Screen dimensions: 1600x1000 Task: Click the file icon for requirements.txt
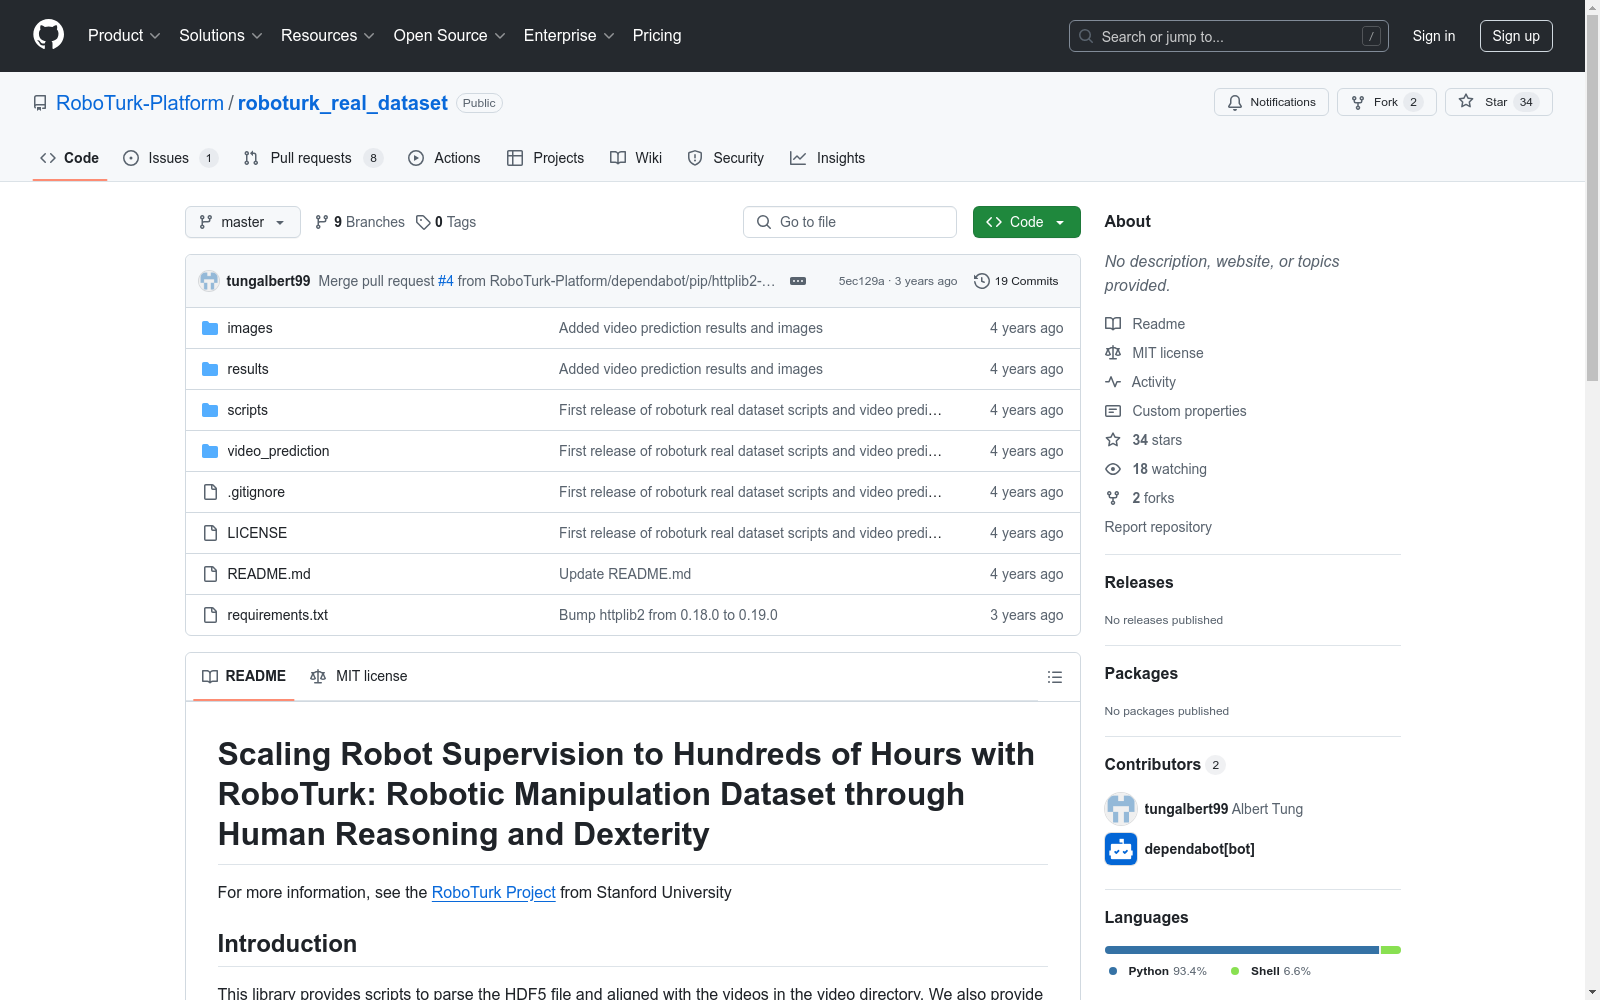coord(210,615)
